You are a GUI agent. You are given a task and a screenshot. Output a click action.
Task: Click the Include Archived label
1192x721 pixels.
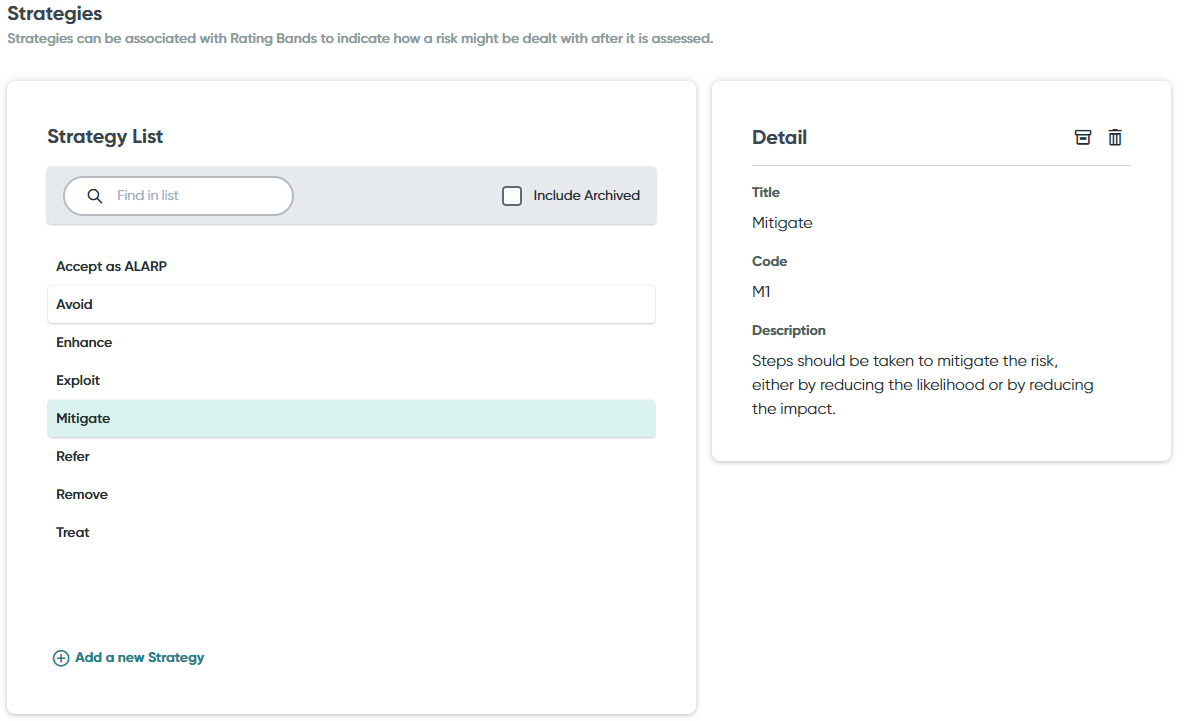click(x=586, y=195)
